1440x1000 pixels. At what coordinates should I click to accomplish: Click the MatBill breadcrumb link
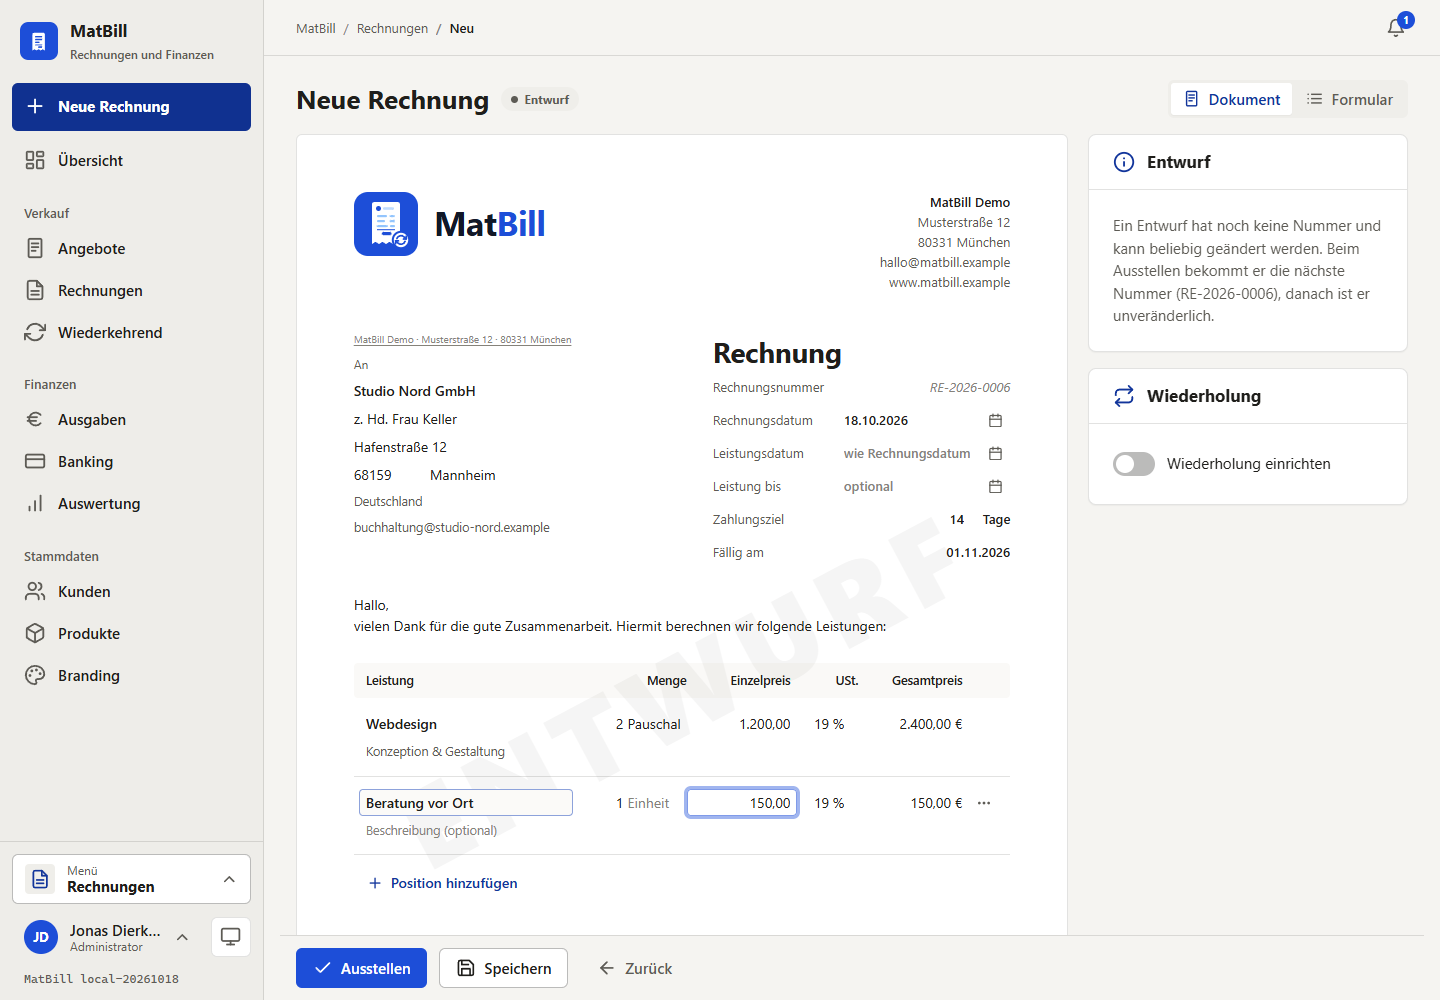(x=316, y=28)
